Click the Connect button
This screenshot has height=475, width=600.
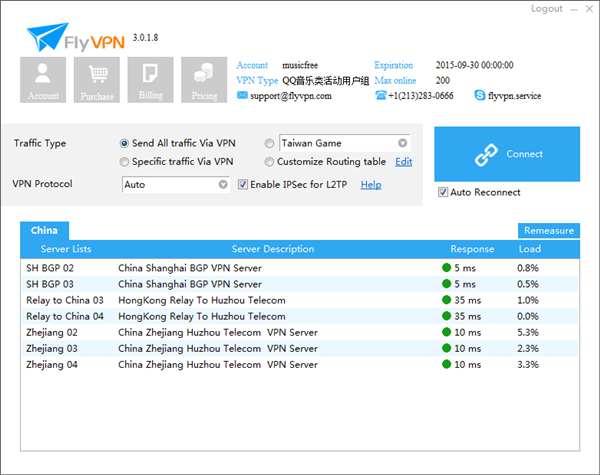(507, 154)
